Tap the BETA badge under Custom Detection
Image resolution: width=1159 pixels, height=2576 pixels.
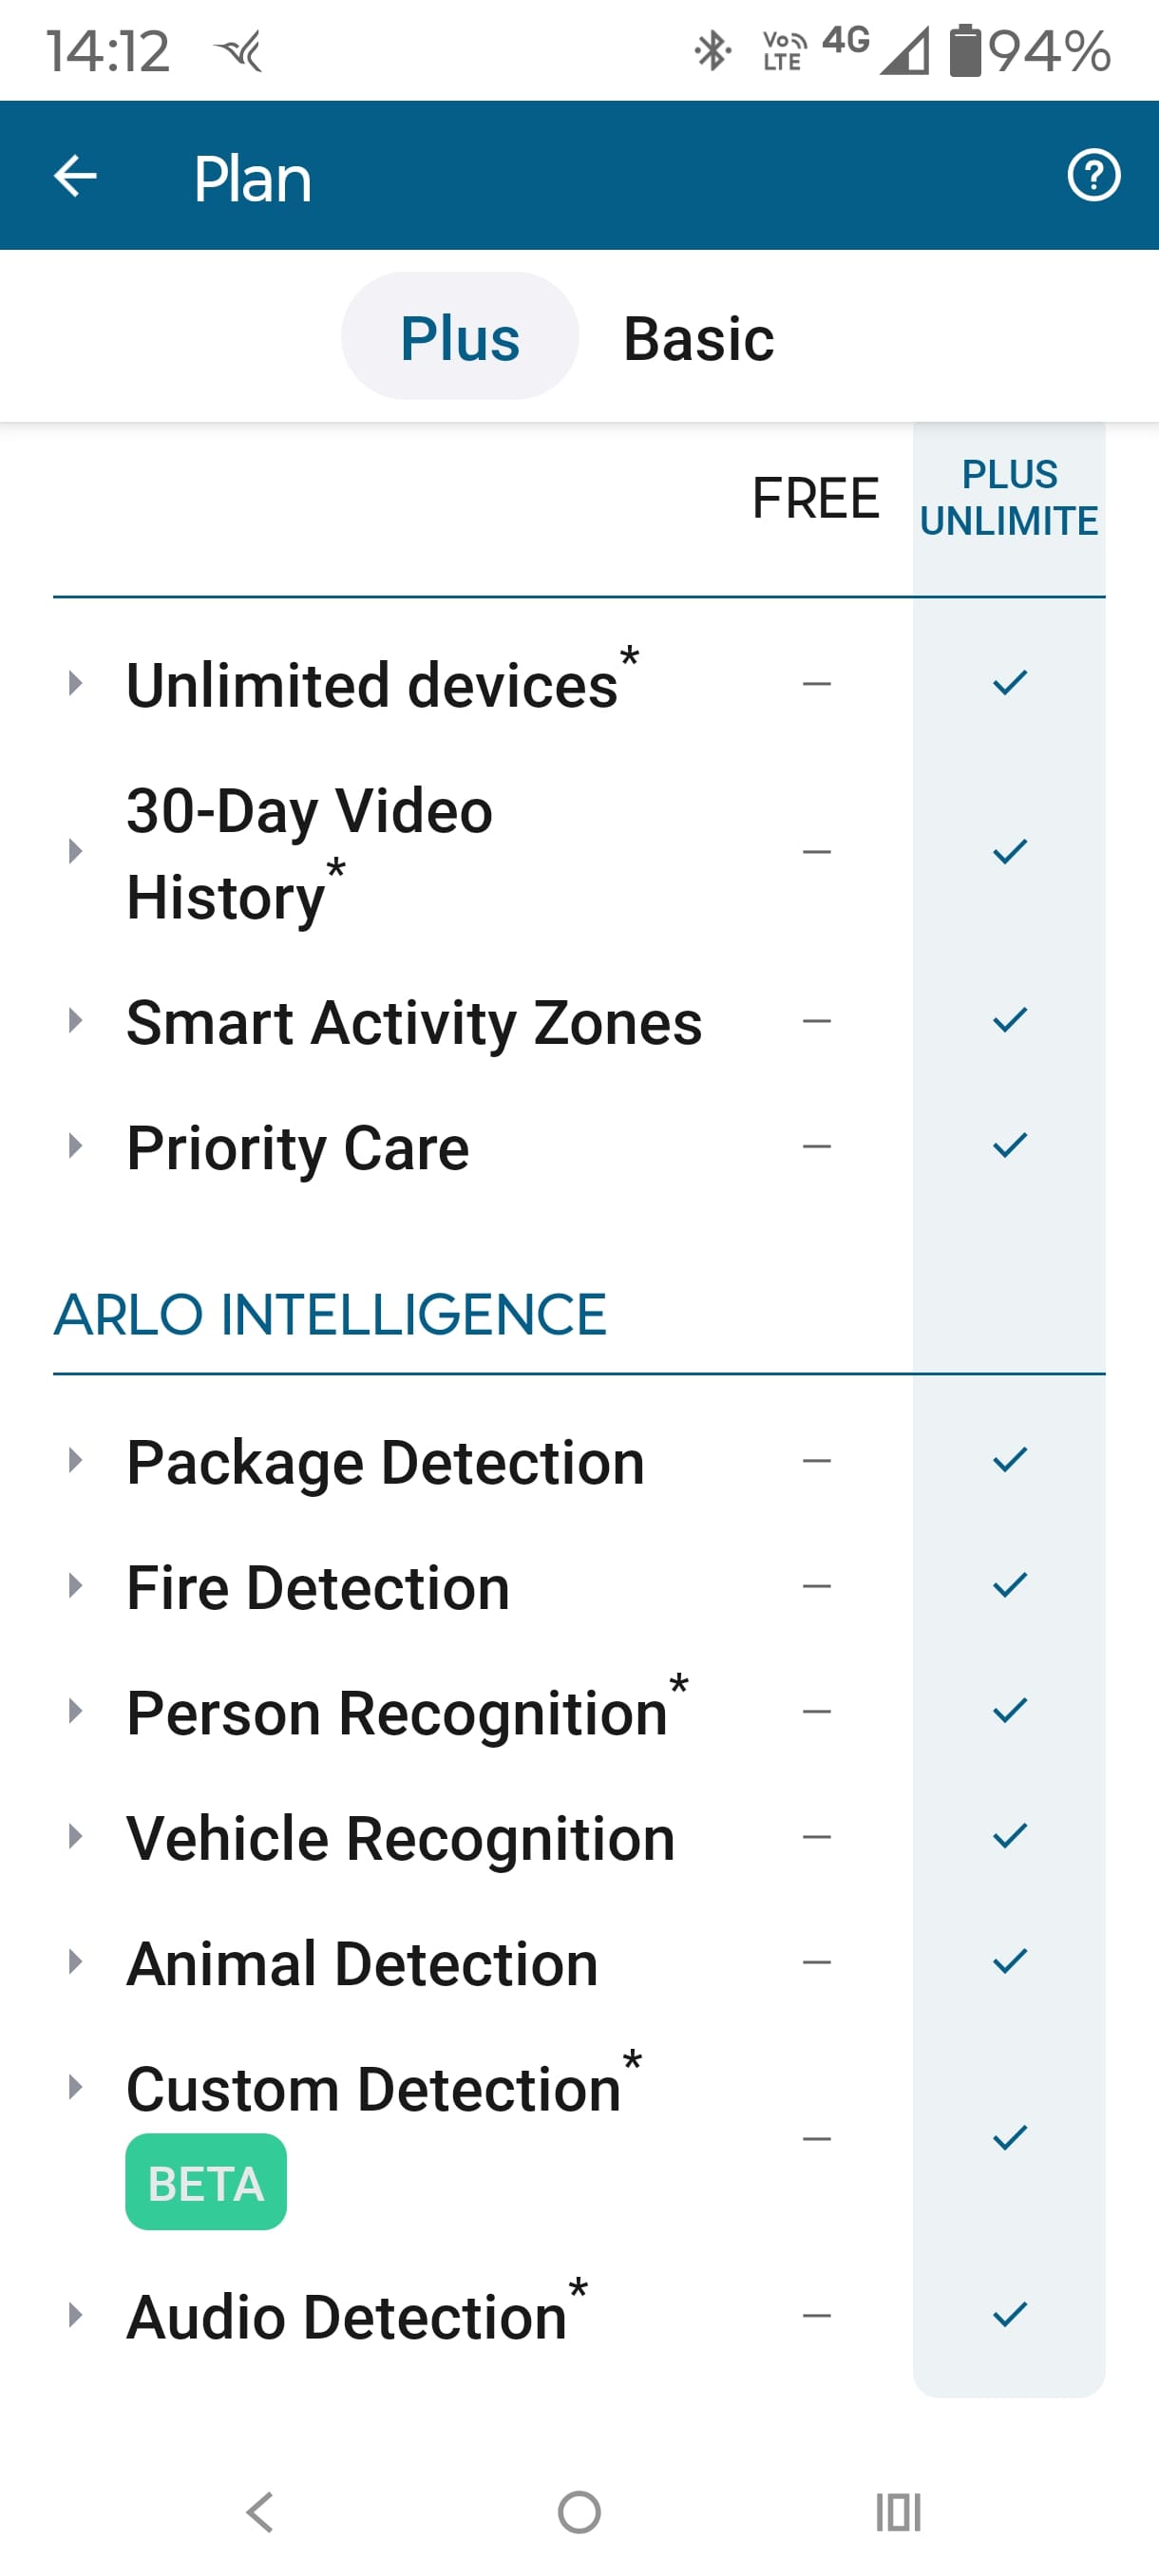click(206, 2182)
